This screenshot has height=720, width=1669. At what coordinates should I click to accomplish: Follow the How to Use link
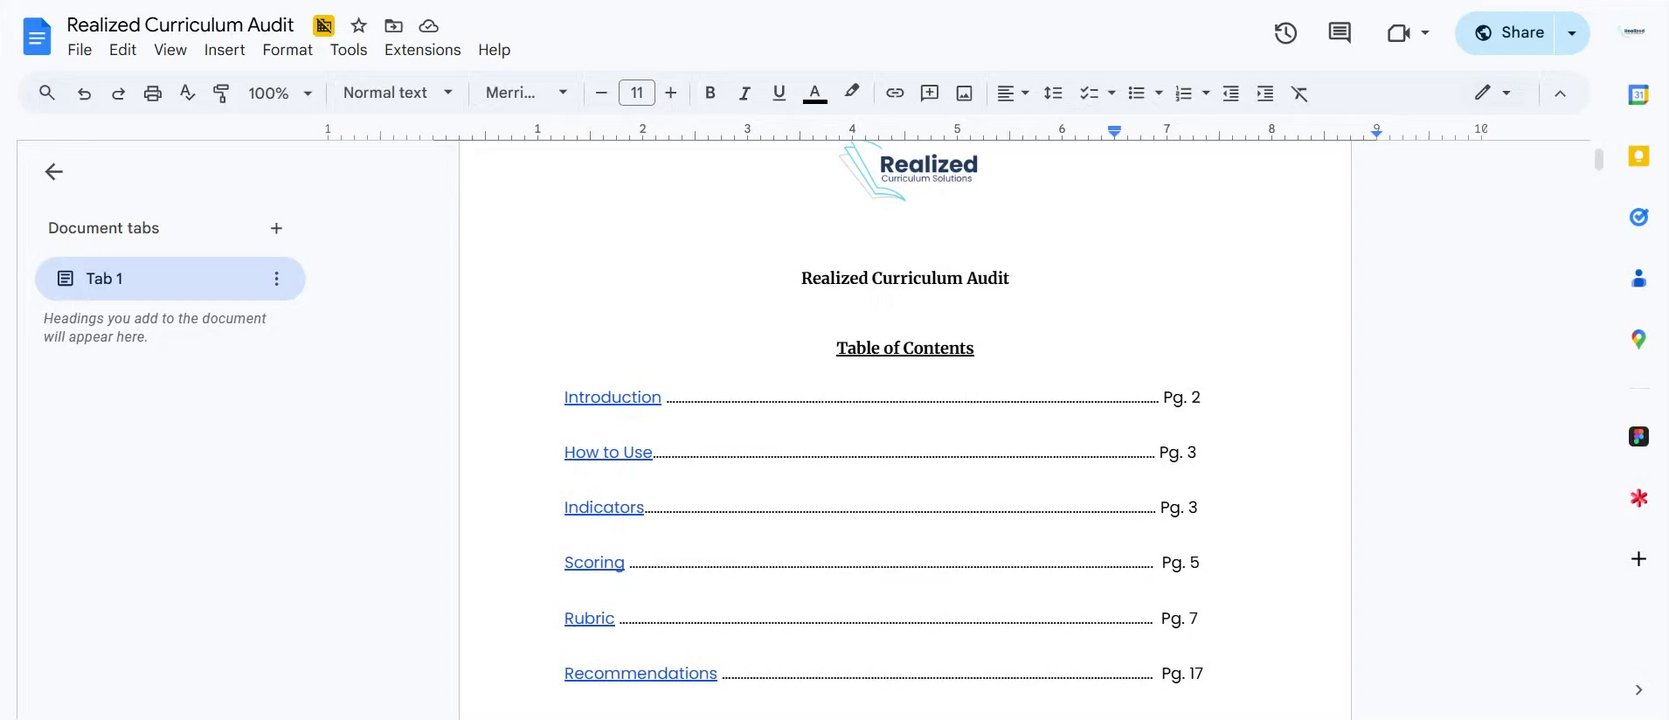click(608, 452)
